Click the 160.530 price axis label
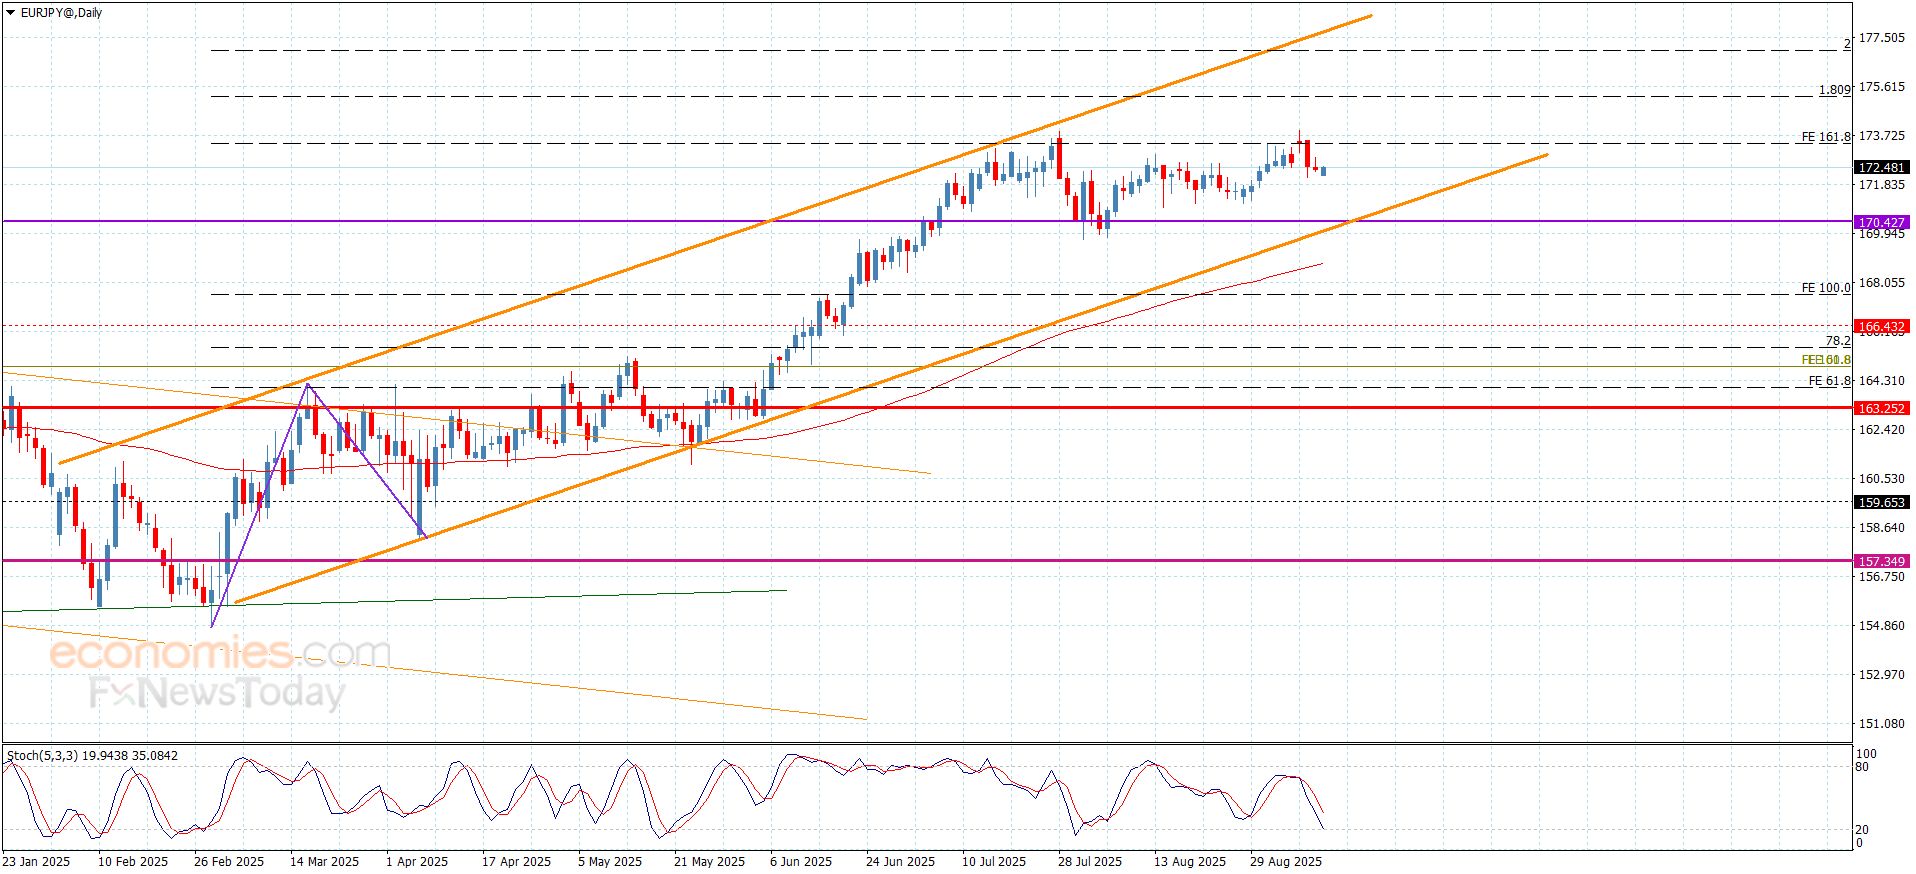 point(1881,479)
